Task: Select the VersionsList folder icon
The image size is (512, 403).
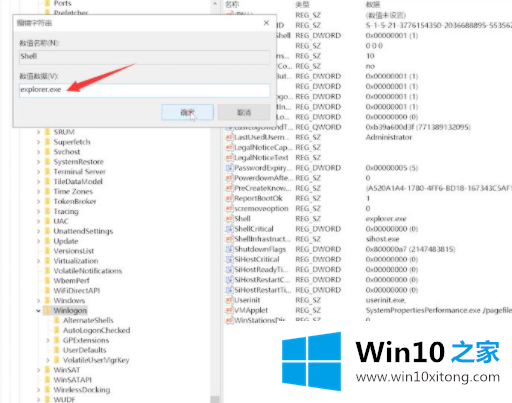Action: coord(48,251)
